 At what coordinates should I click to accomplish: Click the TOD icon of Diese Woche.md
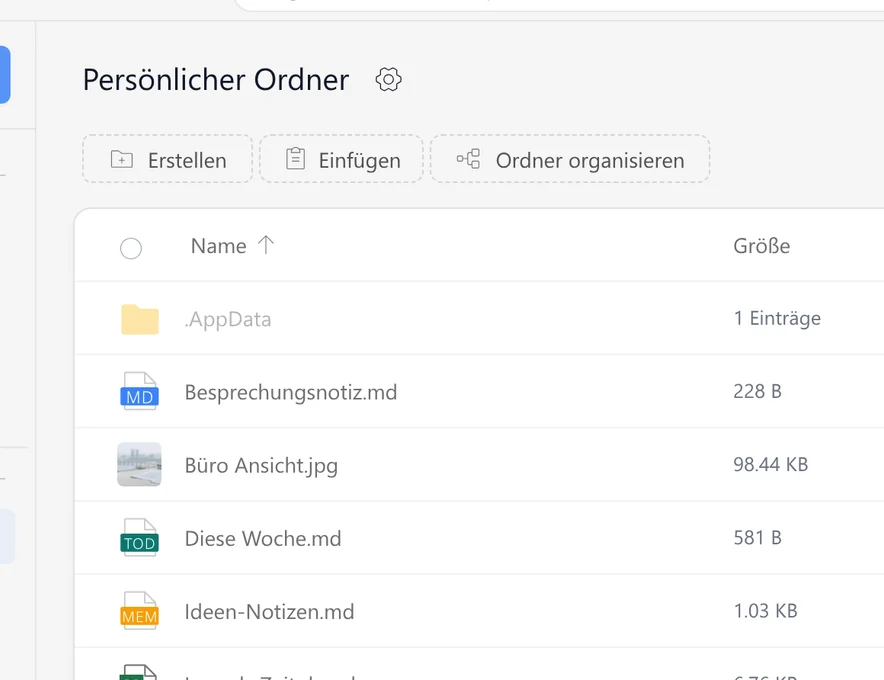coord(139,537)
